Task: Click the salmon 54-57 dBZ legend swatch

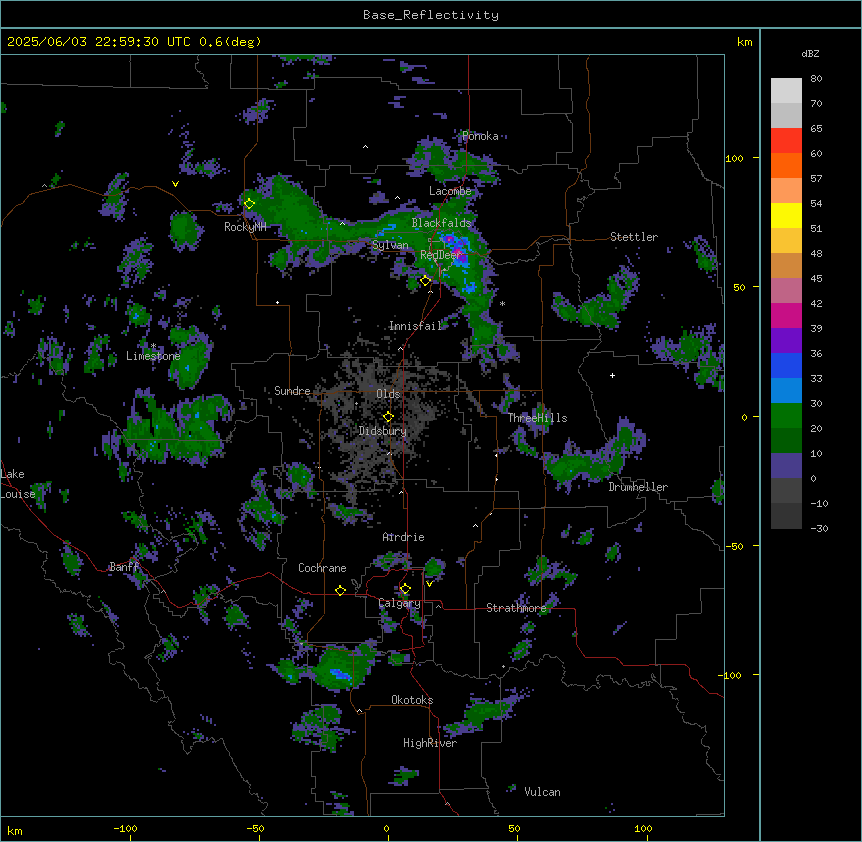Action: pyautogui.click(x=786, y=191)
